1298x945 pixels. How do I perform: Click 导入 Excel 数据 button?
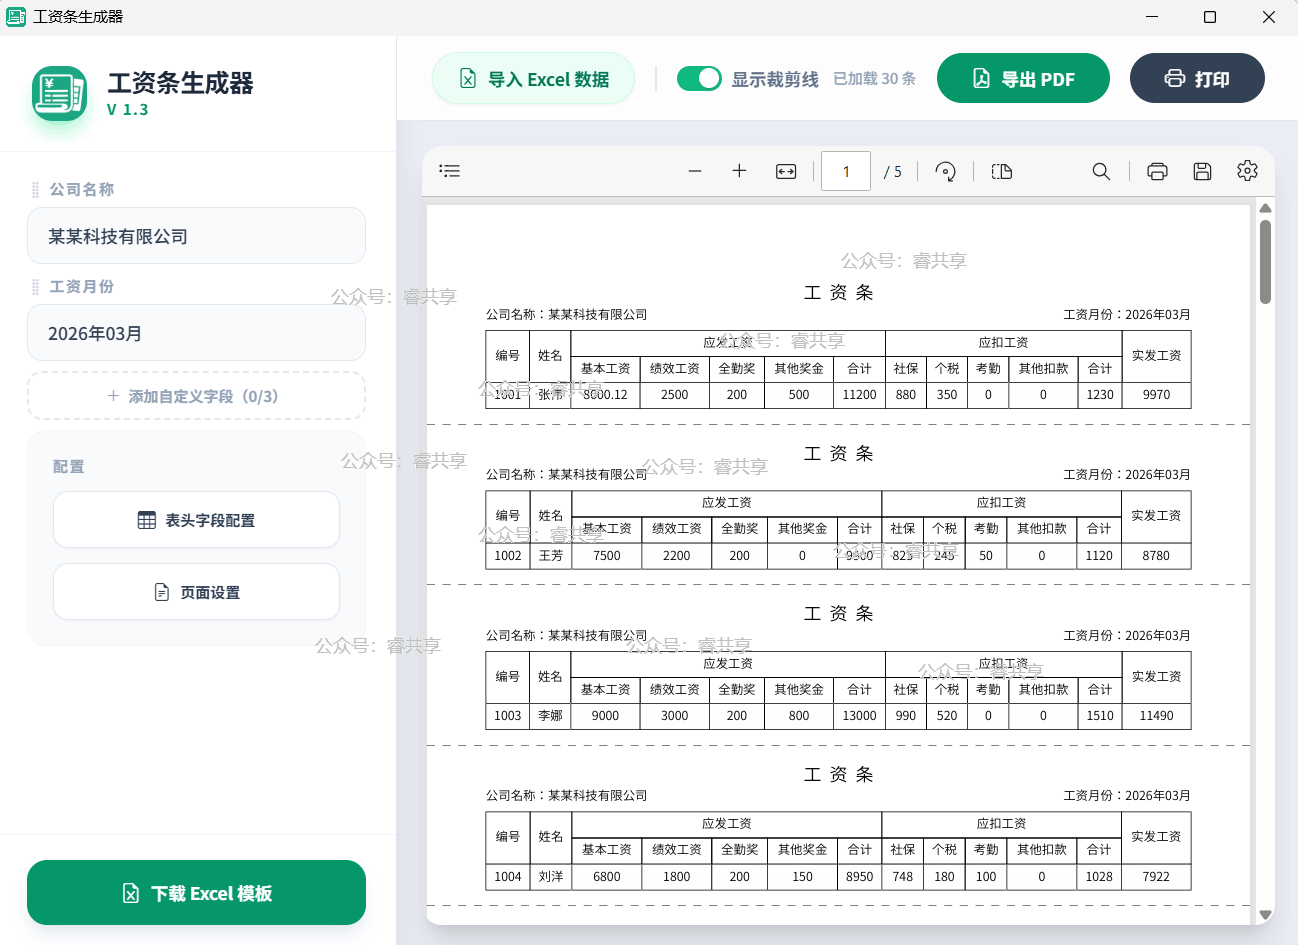534,79
